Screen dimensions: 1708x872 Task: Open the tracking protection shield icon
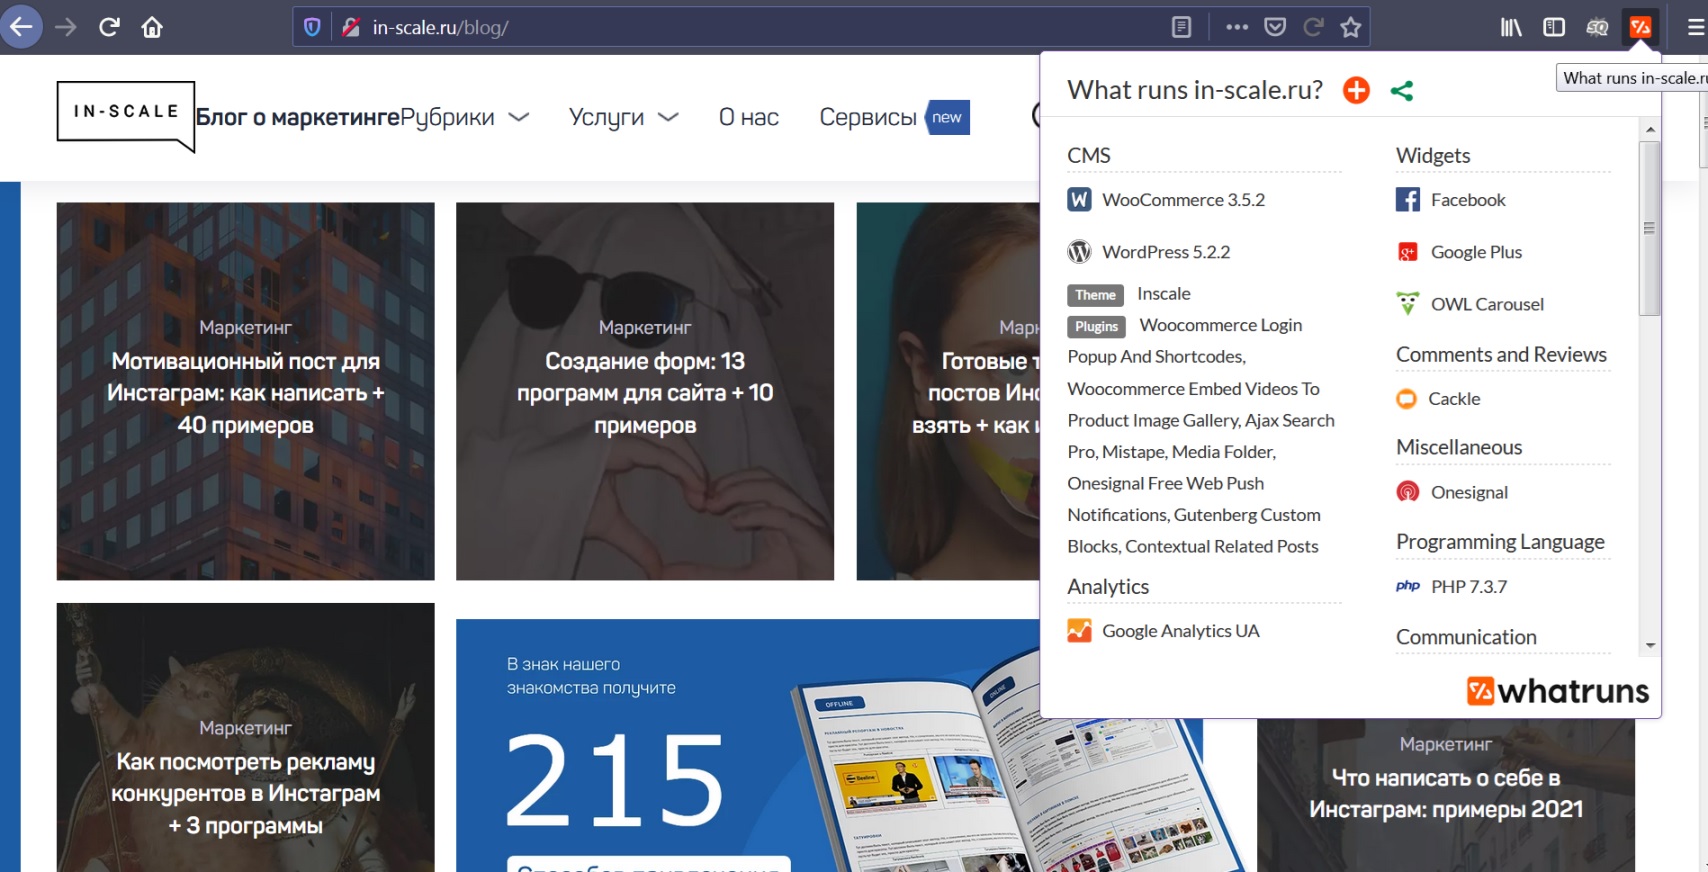coord(312,27)
